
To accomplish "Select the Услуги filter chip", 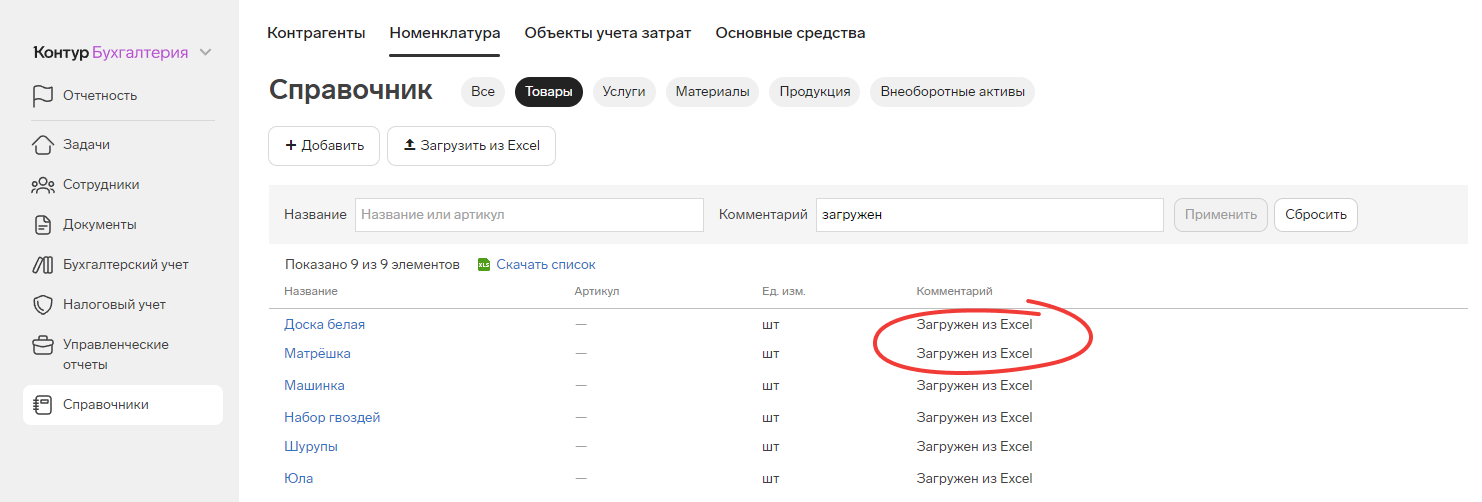I will pos(624,92).
